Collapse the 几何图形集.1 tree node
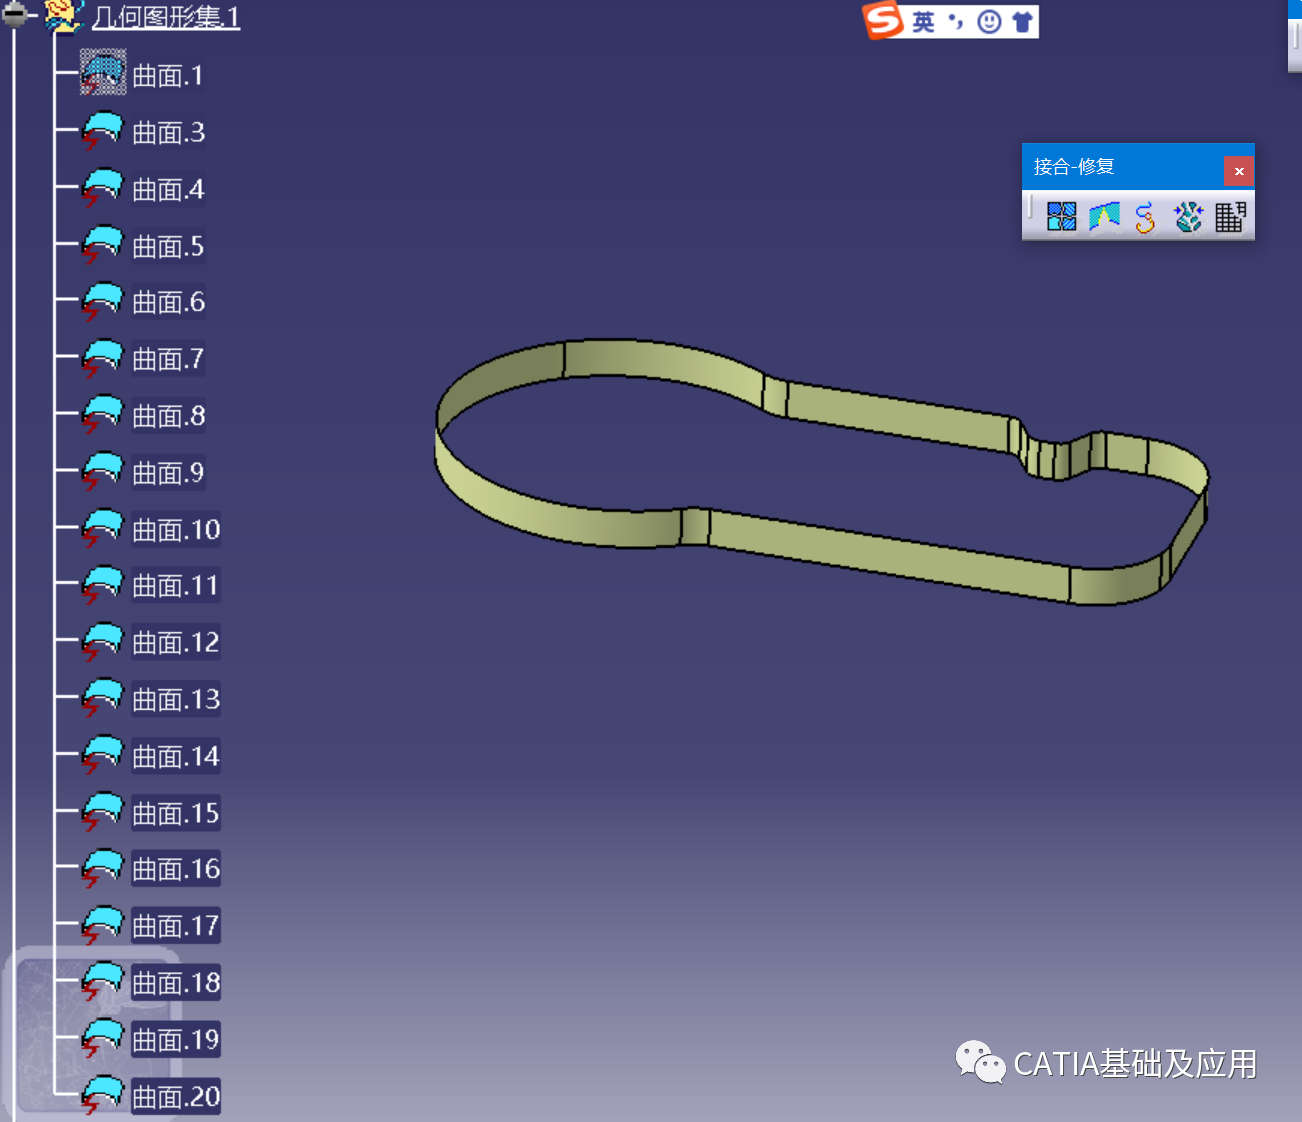 14,14
